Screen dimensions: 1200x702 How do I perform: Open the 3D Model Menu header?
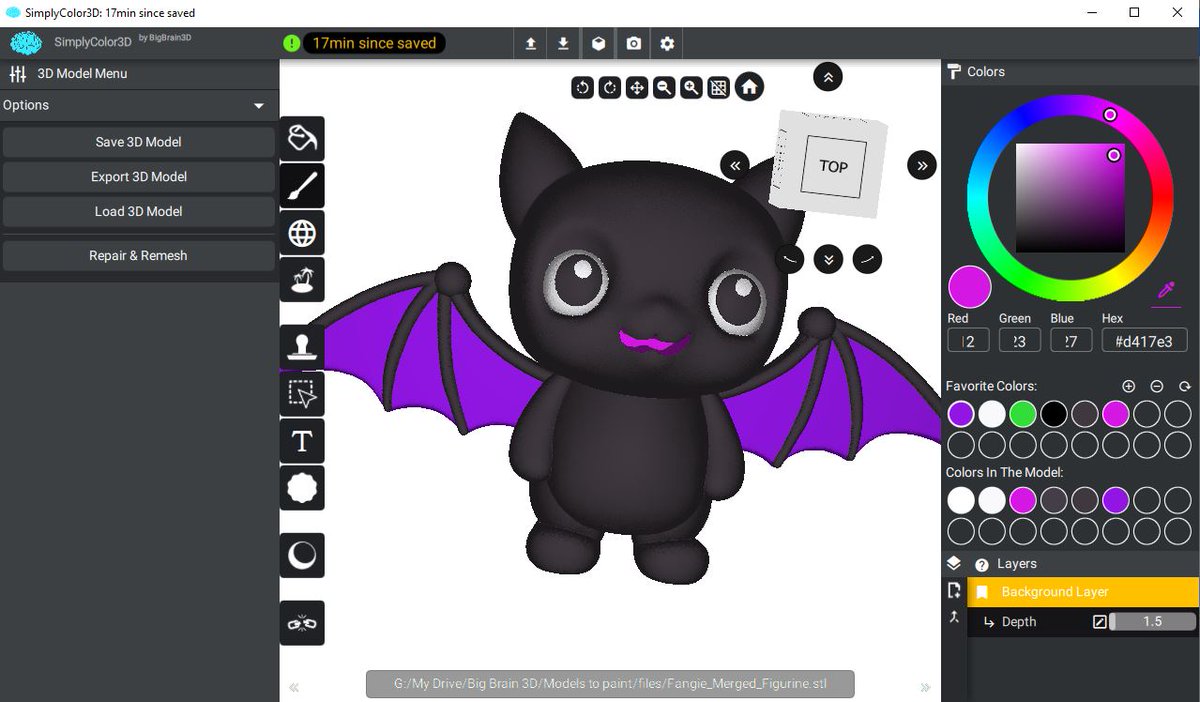tap(139, 73)
